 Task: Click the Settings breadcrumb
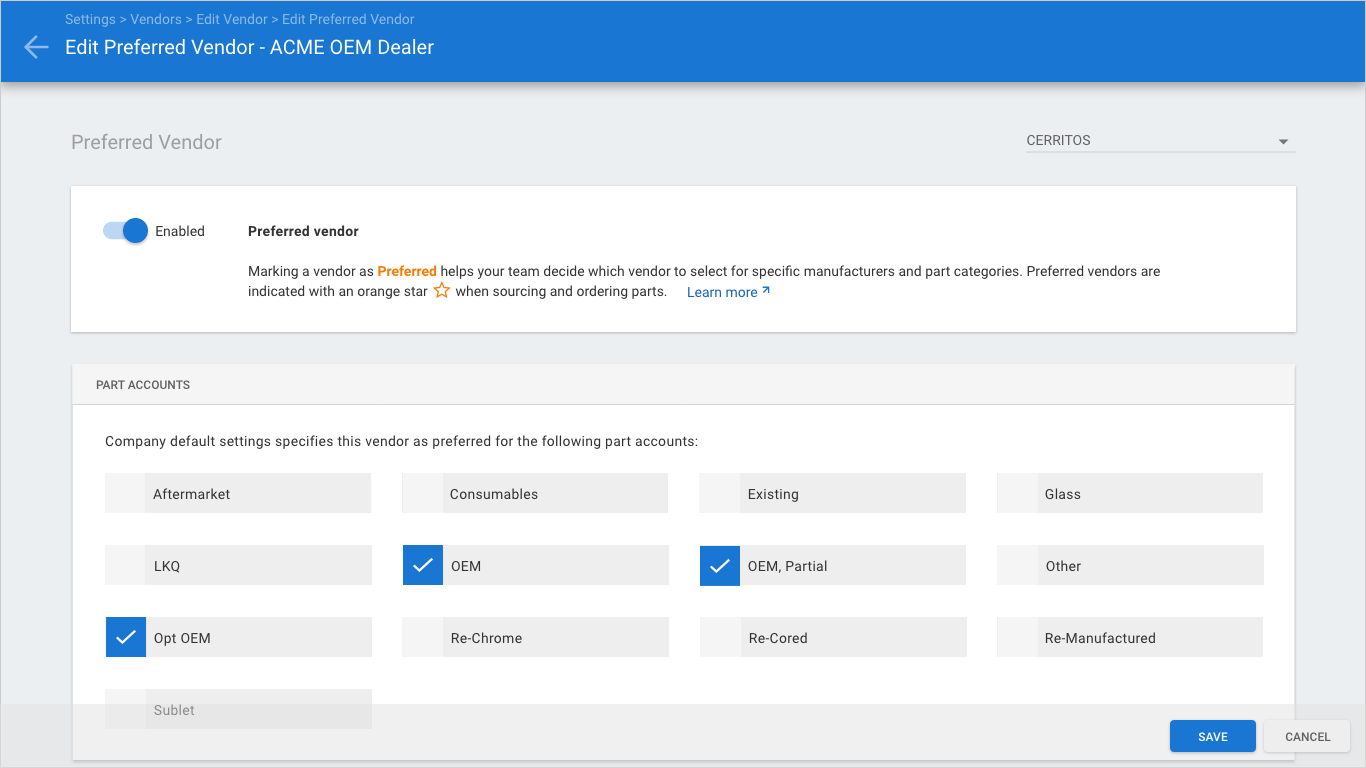[90, 19]
